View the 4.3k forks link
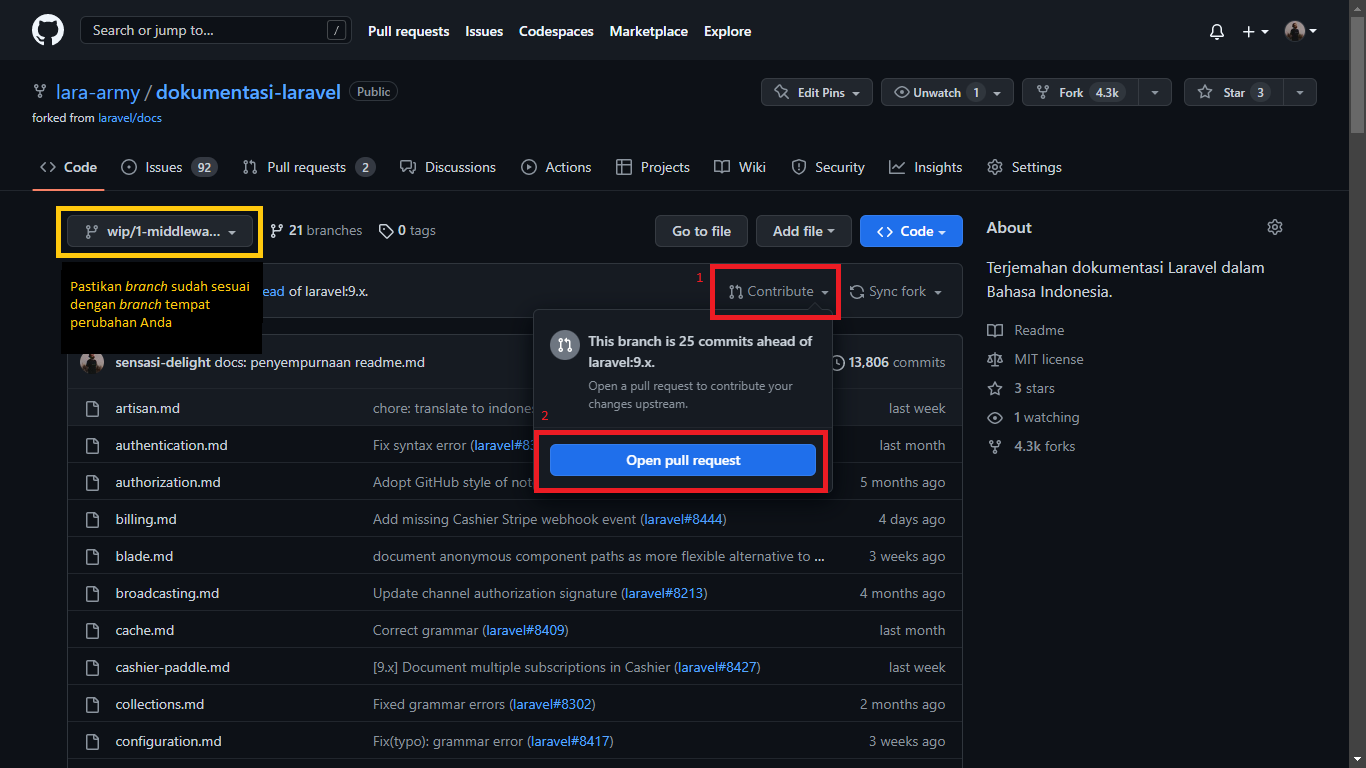 (x=1031, y=446)
